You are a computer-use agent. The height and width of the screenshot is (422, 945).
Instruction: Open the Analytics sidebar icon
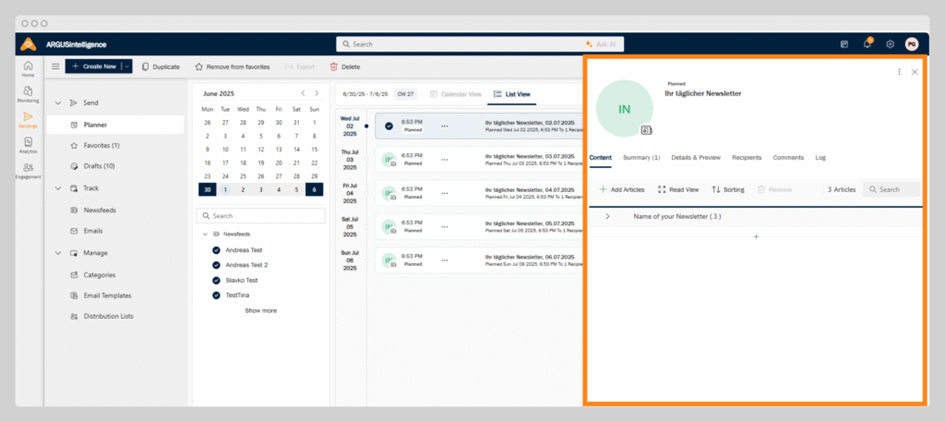[28, 145]
